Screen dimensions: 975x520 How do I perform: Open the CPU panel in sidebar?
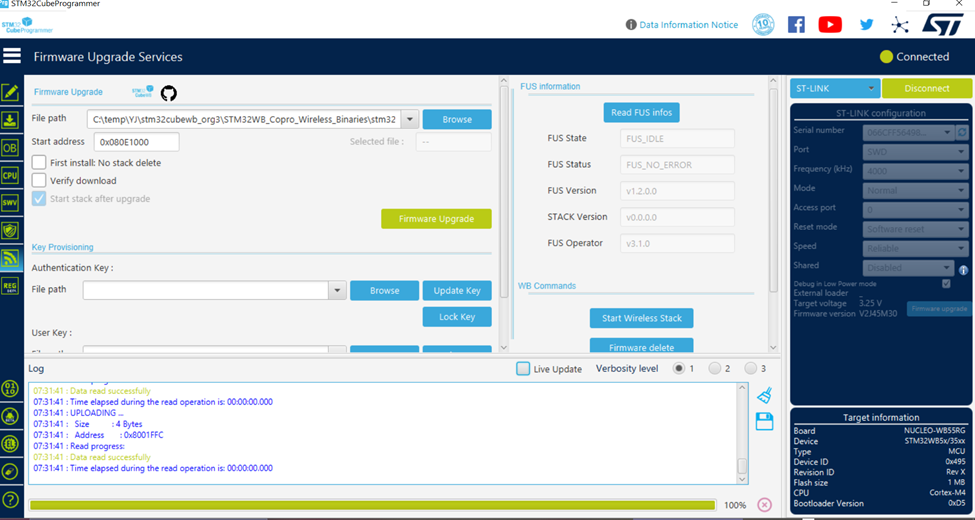(x=10, y=175)
